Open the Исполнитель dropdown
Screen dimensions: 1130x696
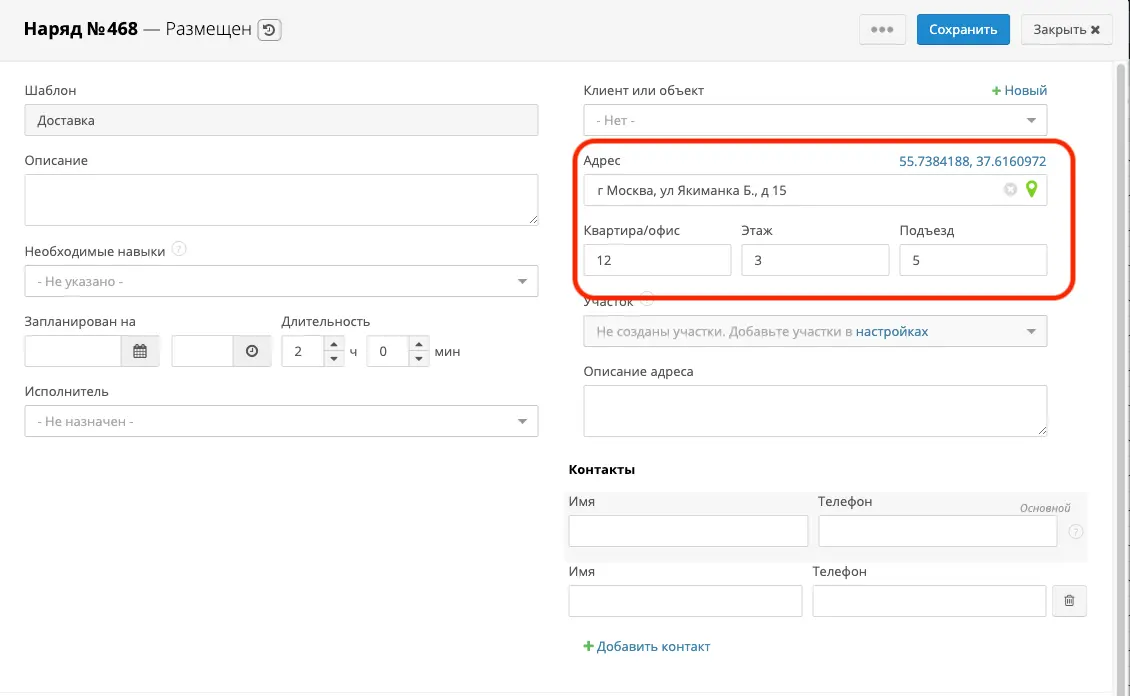point(281,421)
